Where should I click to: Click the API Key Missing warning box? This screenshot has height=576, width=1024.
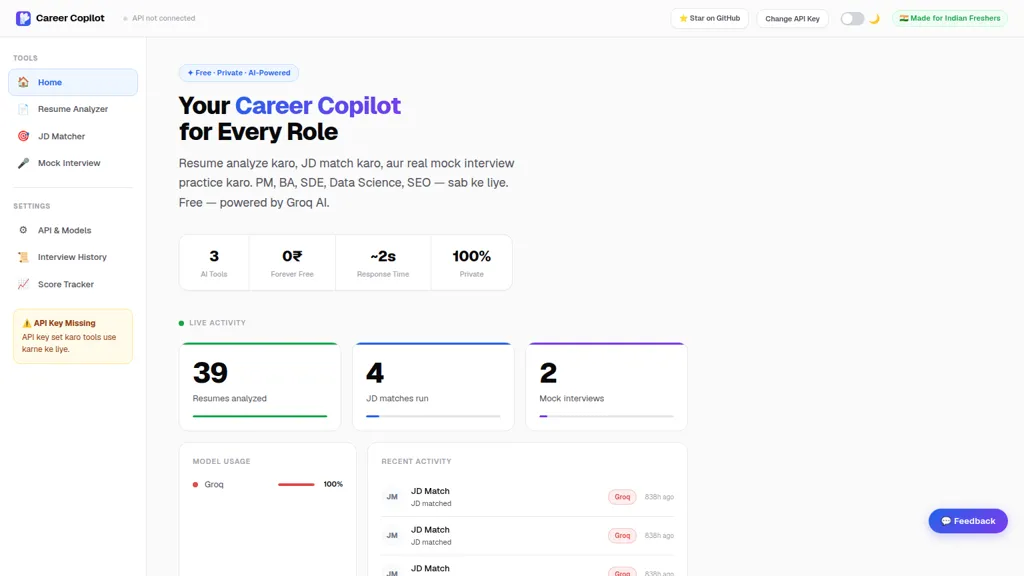[x=73, y=336]
